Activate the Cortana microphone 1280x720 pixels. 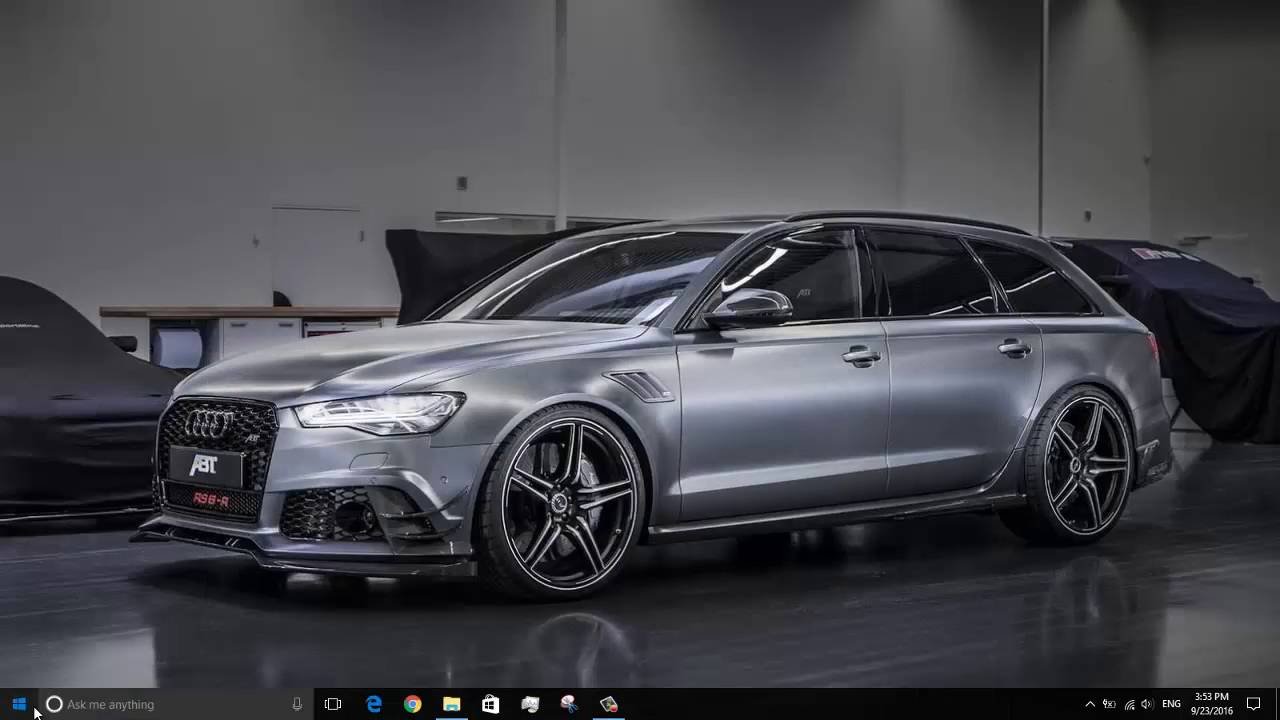pos(297,704)
